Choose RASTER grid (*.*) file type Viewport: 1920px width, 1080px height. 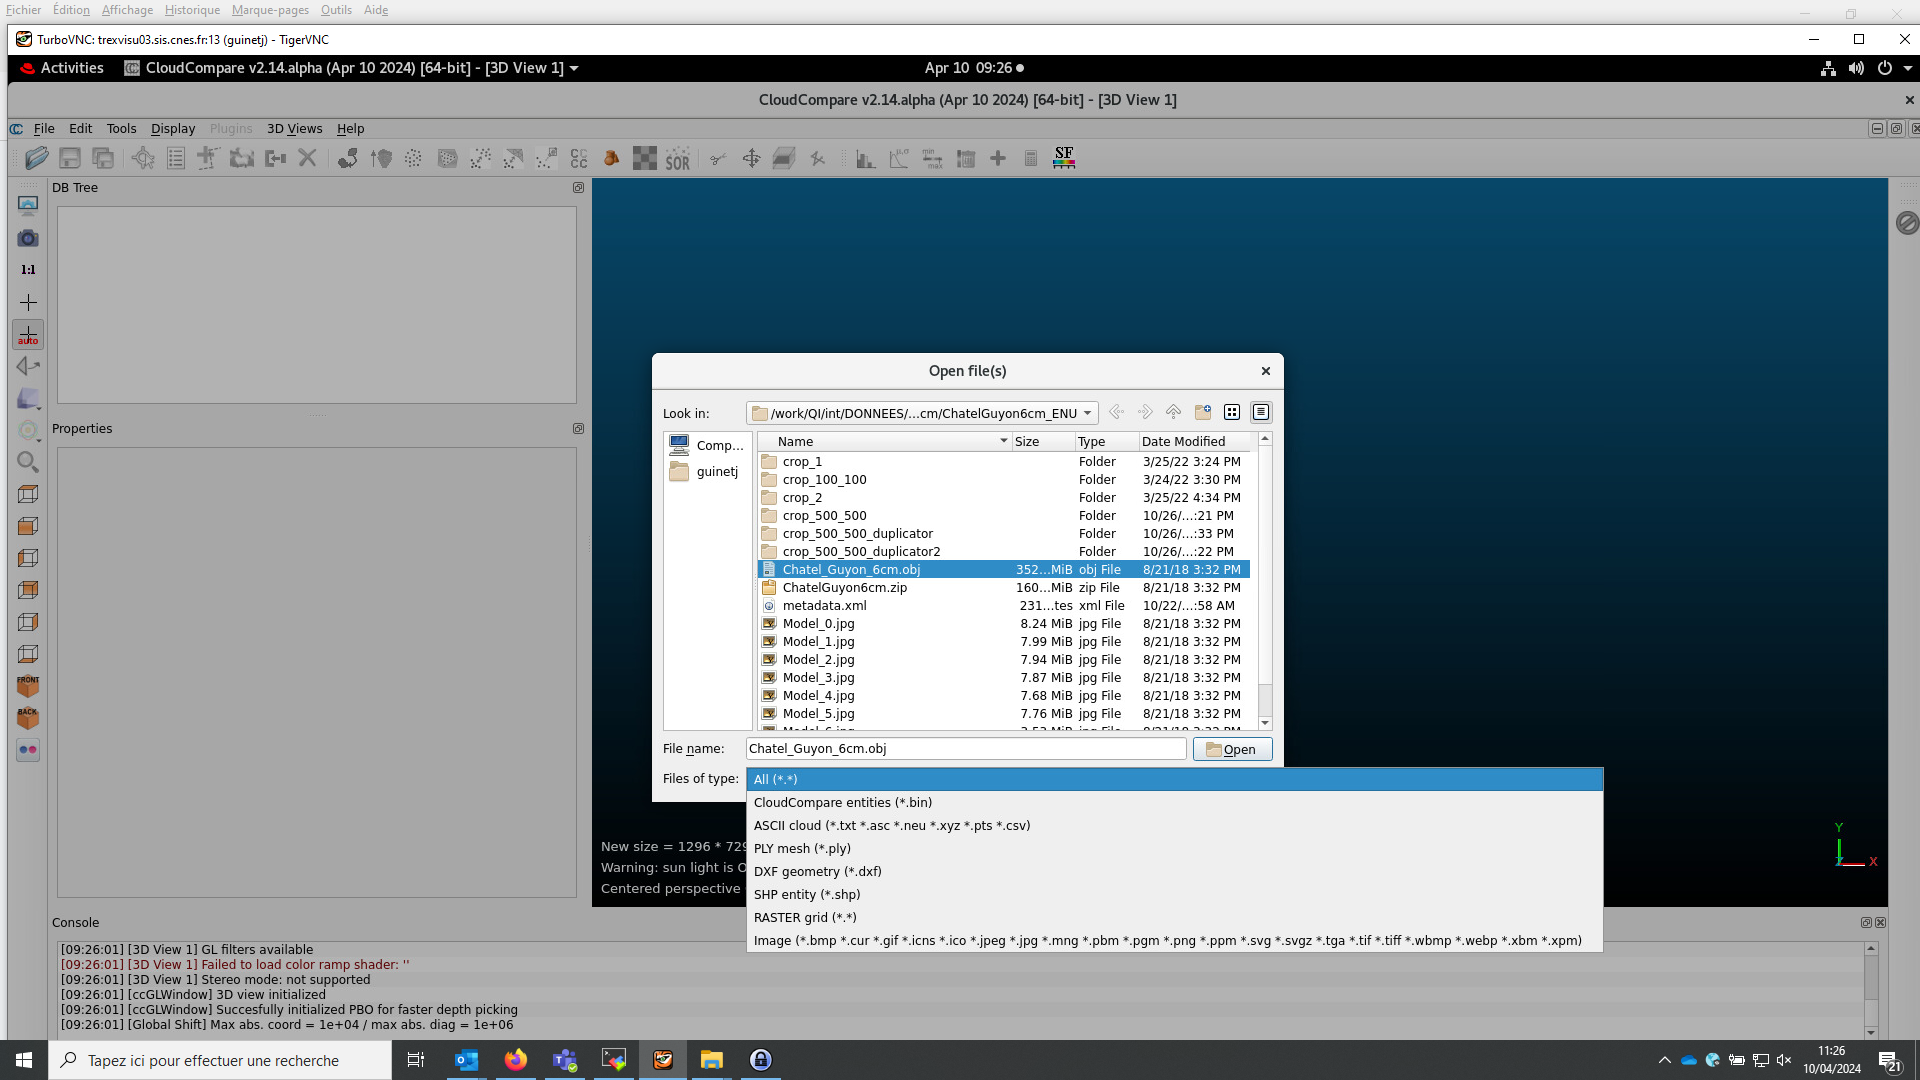pos(1174,917)
